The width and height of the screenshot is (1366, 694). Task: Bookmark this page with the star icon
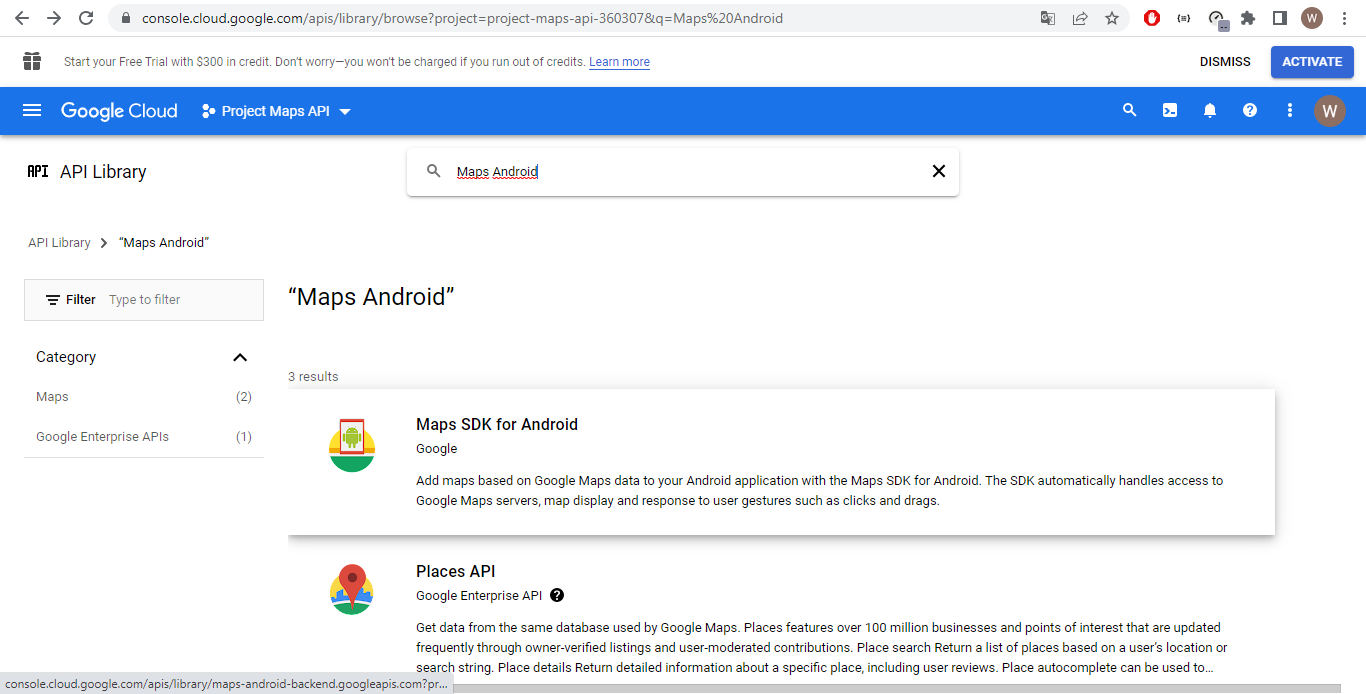point(1112,18)
